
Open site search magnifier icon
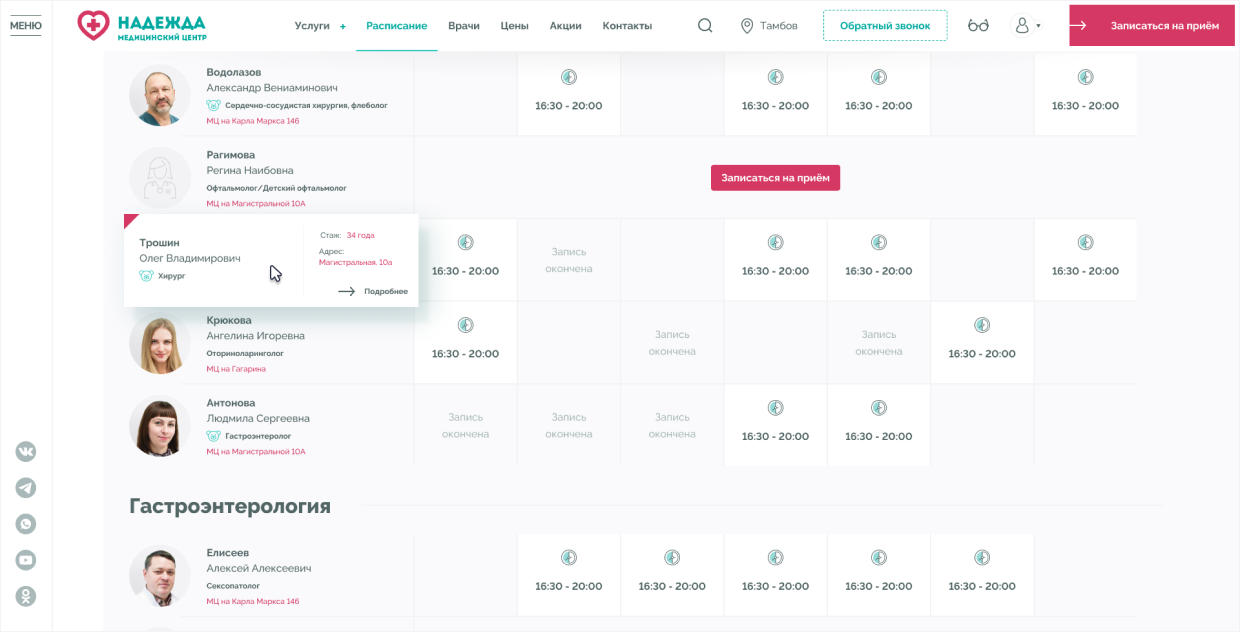(x=705, y=26)
